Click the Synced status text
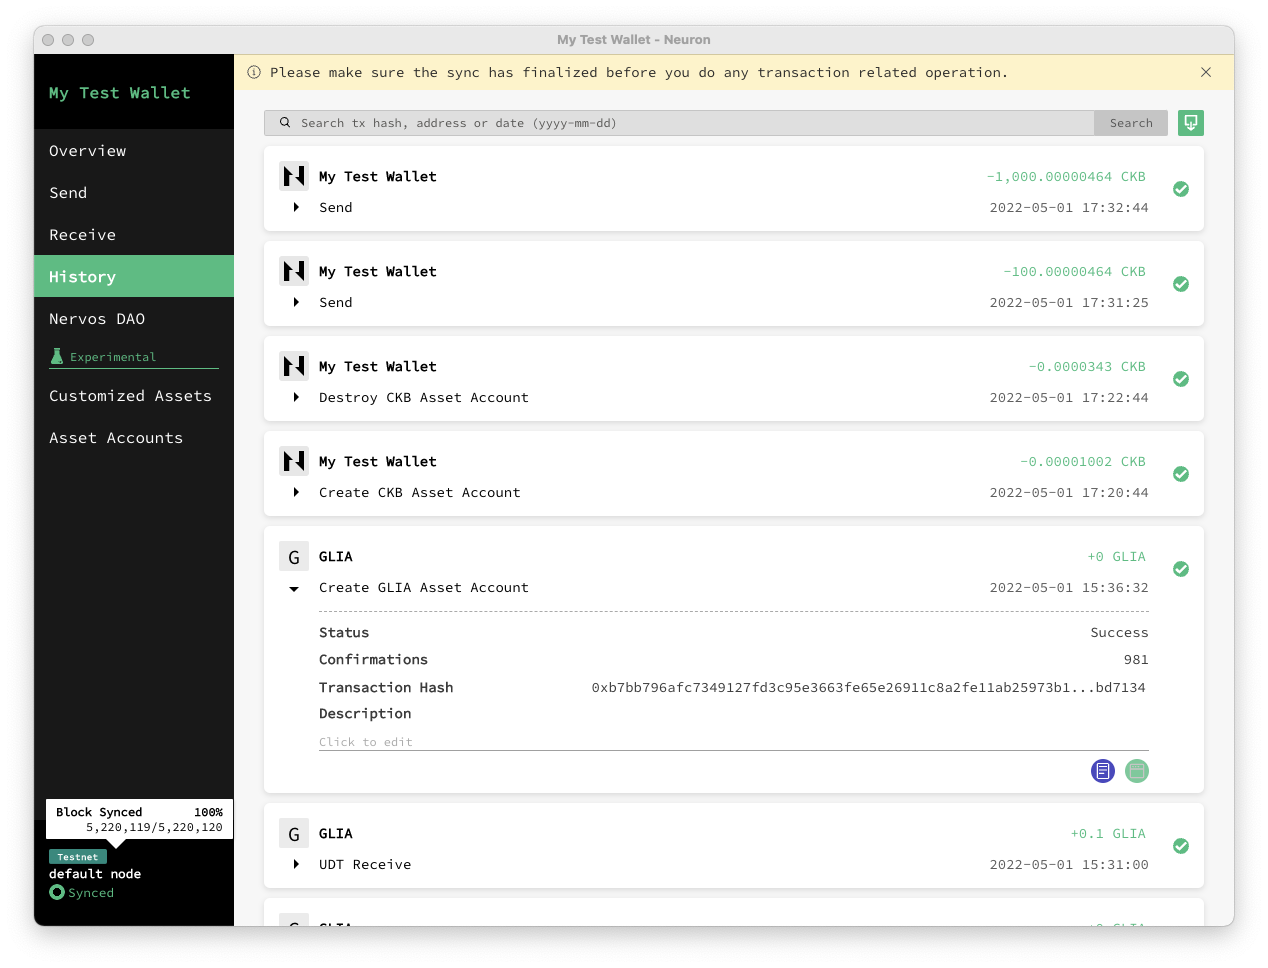Image resolution: width=1268 pixels, height=968 pixels. (x=91, y=893)
